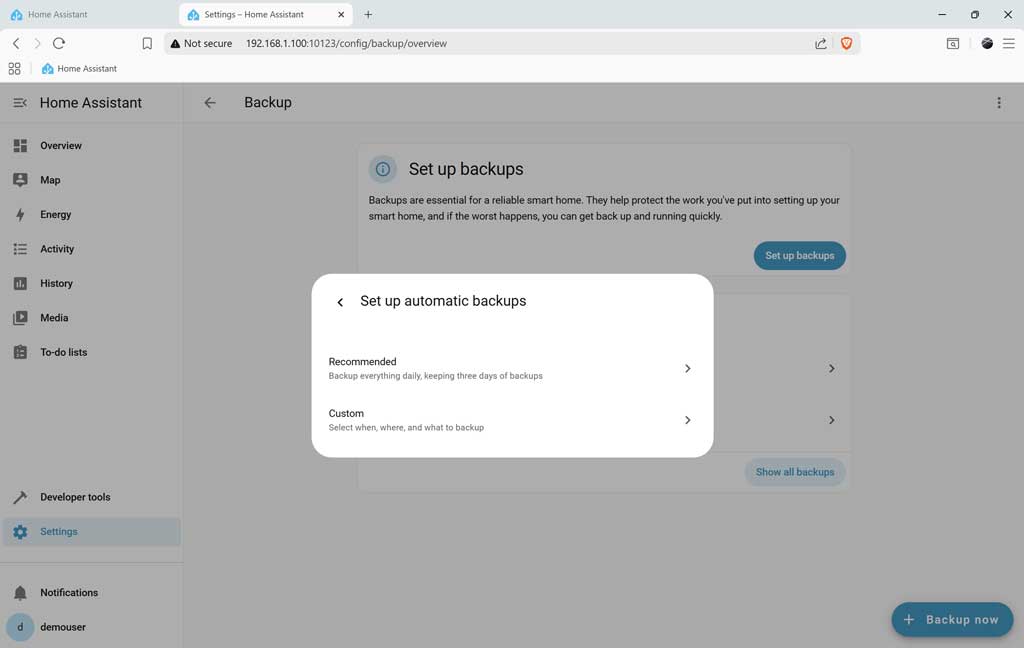Click Show all backups button
The height and width of the screenshot is (648, 1024).
[795, 472]
